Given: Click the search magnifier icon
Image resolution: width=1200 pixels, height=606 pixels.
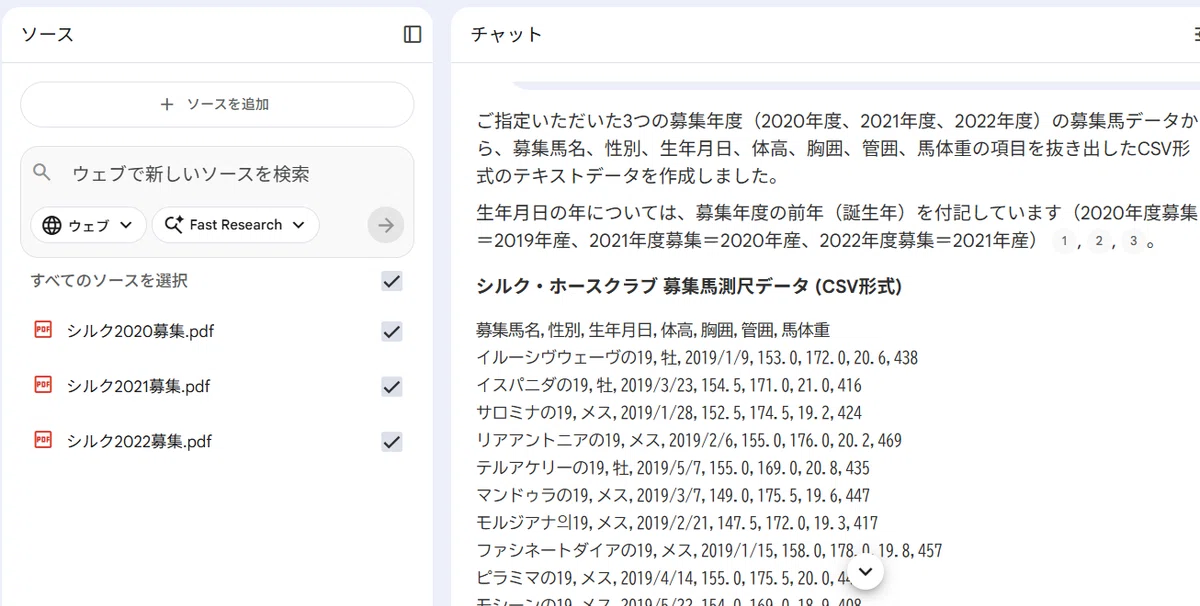Looking at the screenshot, I should 42,173.
